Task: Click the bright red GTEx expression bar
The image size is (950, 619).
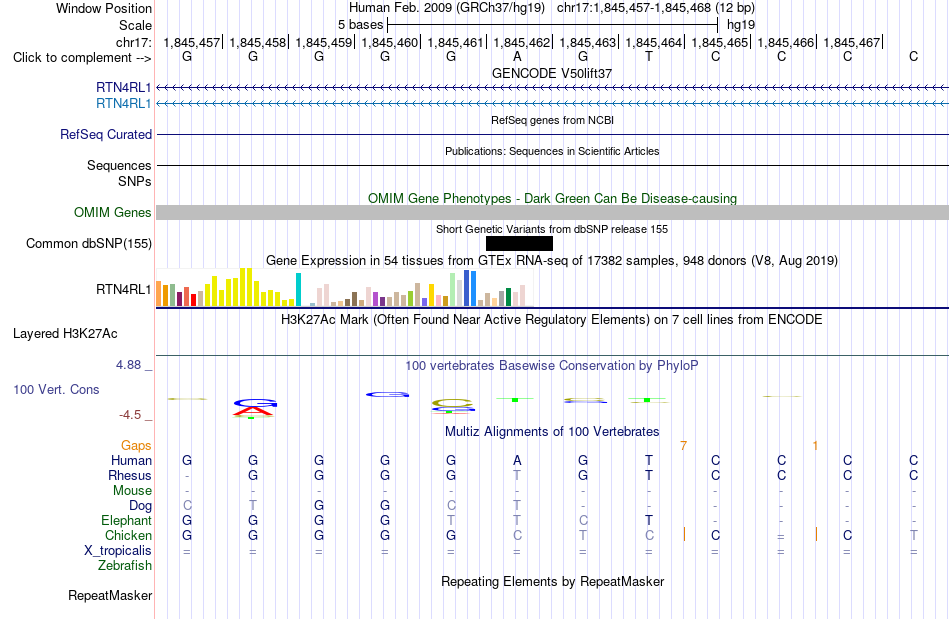Action: coord(193,300)
